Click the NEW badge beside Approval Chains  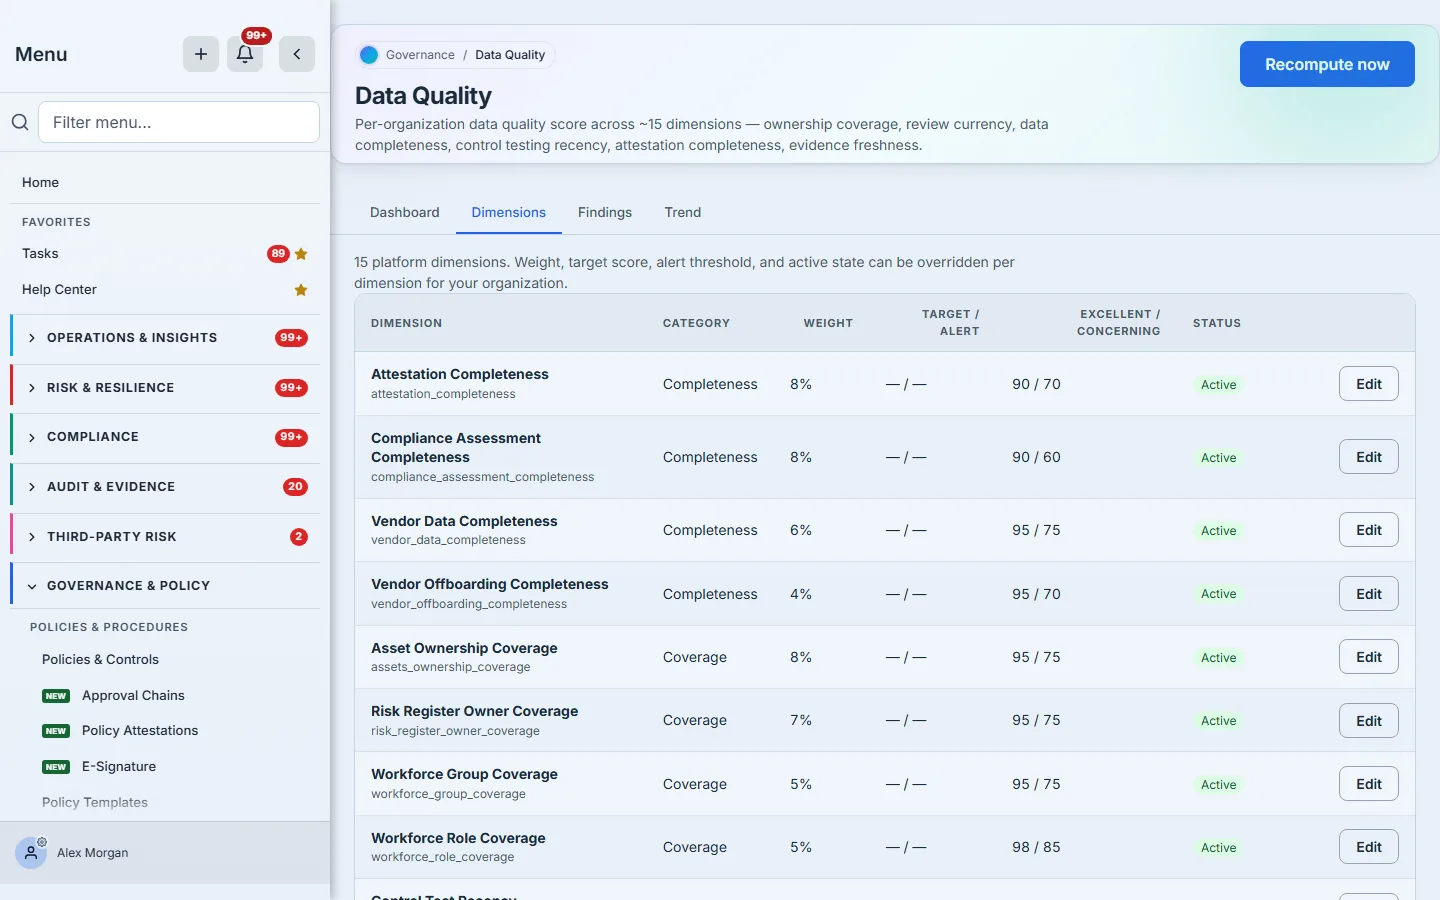click(56, 696)
